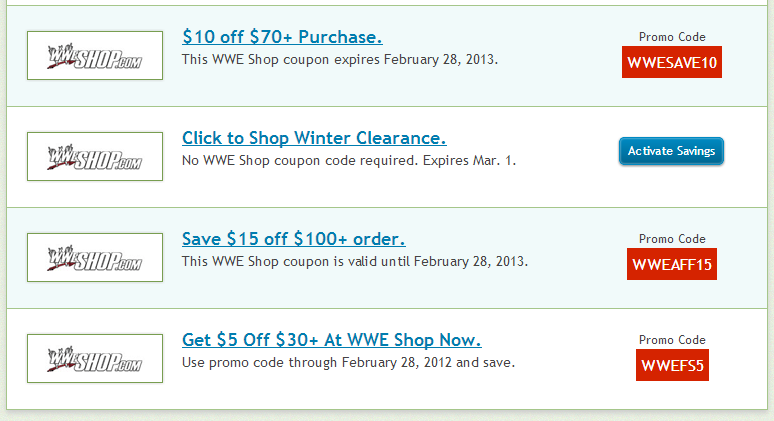The height and width of the screenshot is (421, 774).
Task: Visit "Get $5 Off $30+ At WWE Shop Now"
Action: point(332,340)
